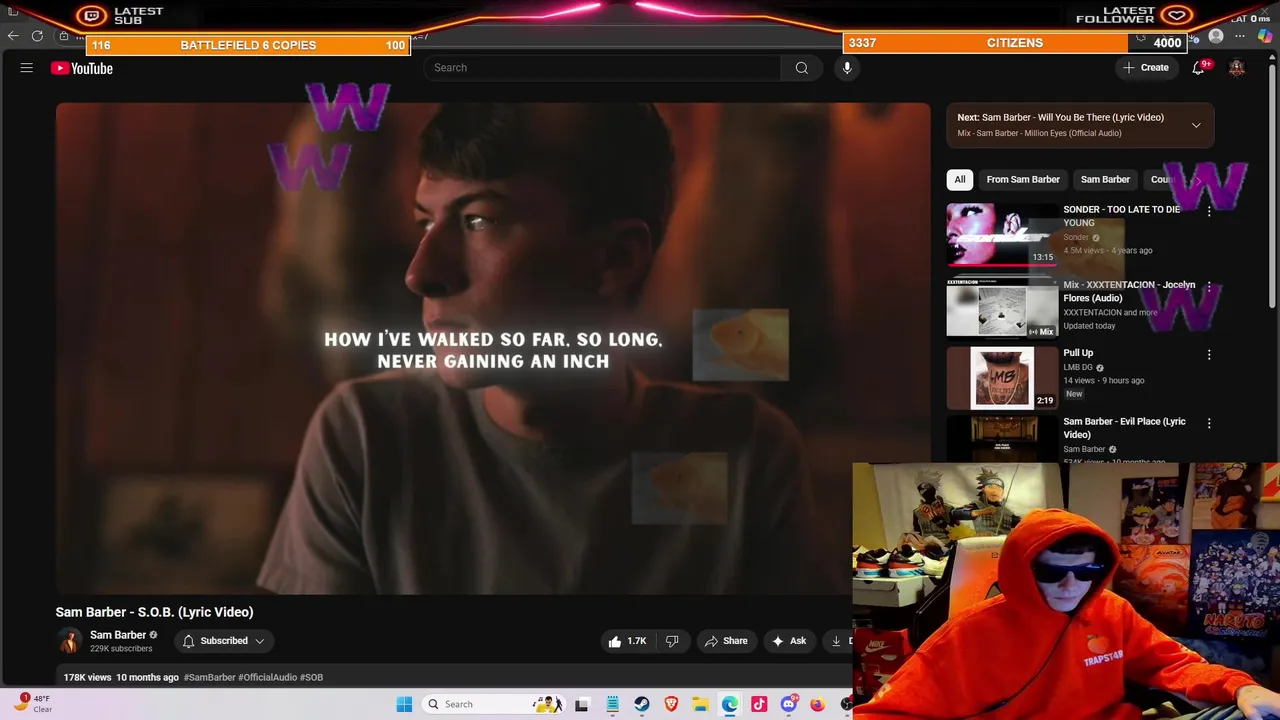The image size is (1280, 720).
Task: Open the YouTube guide hamburger menu
Action: click(x=27, y=68)
